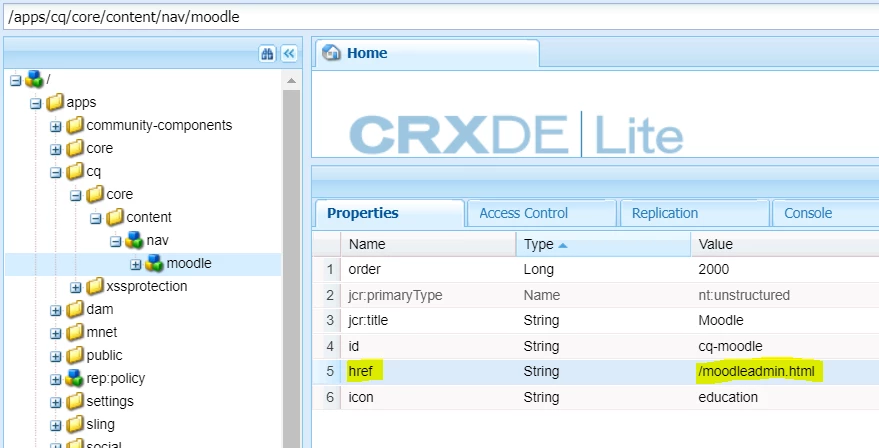Click the /moodleadmin.html value
This screenshot has width=879, height=448.
click(x=756, y=371)
